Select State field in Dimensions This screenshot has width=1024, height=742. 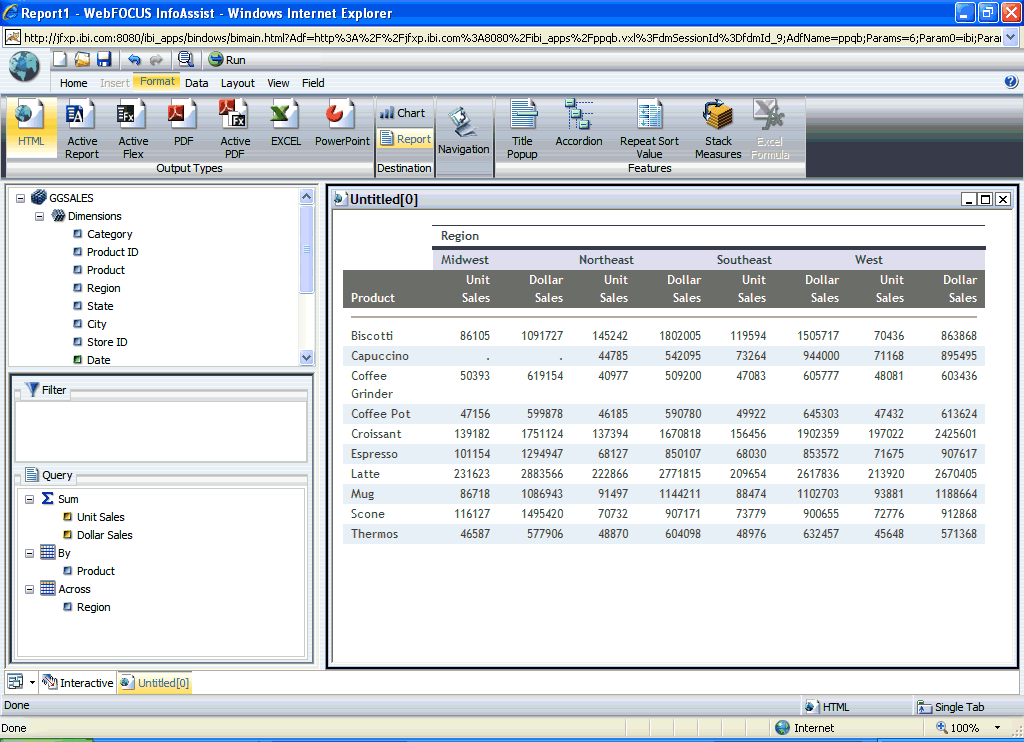99,306
